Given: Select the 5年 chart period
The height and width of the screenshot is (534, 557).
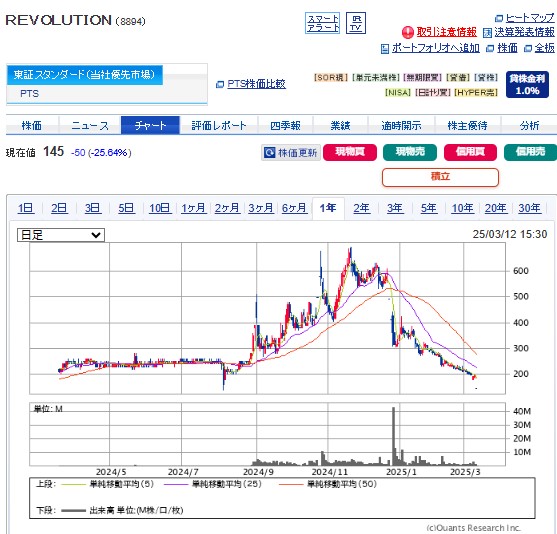Looking at the screenshot, I should 429,208.
